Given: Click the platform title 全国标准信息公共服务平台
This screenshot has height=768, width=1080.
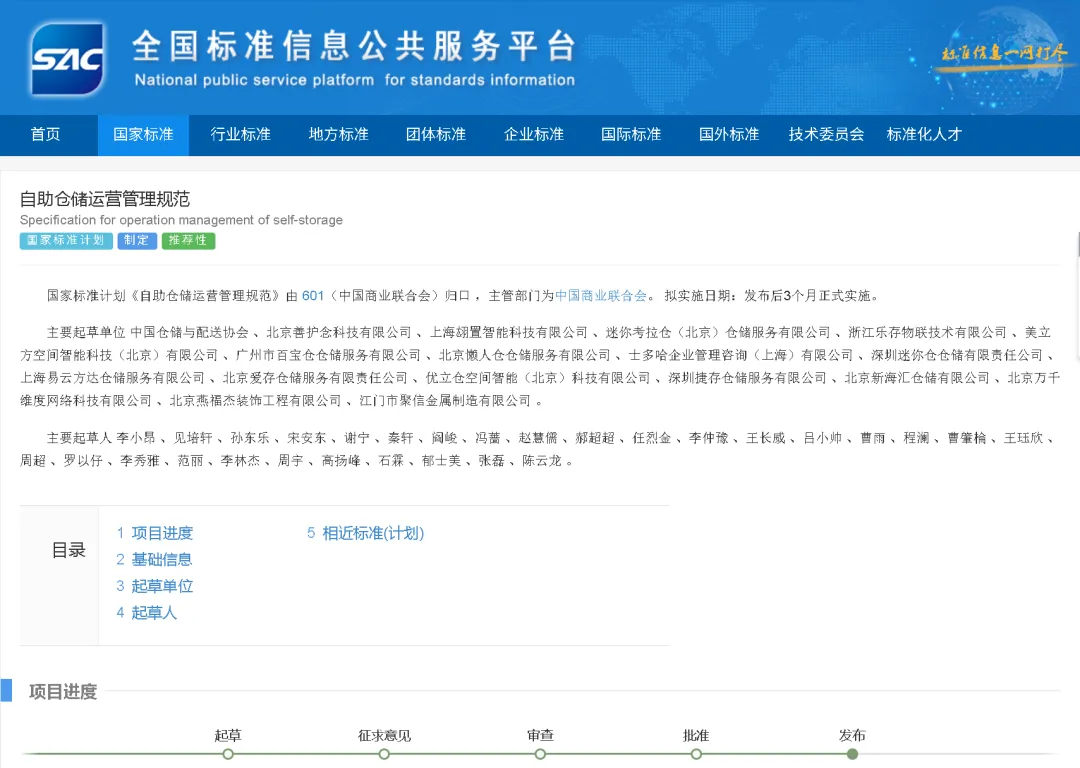Looking at the screenshot, I should 354,45.
